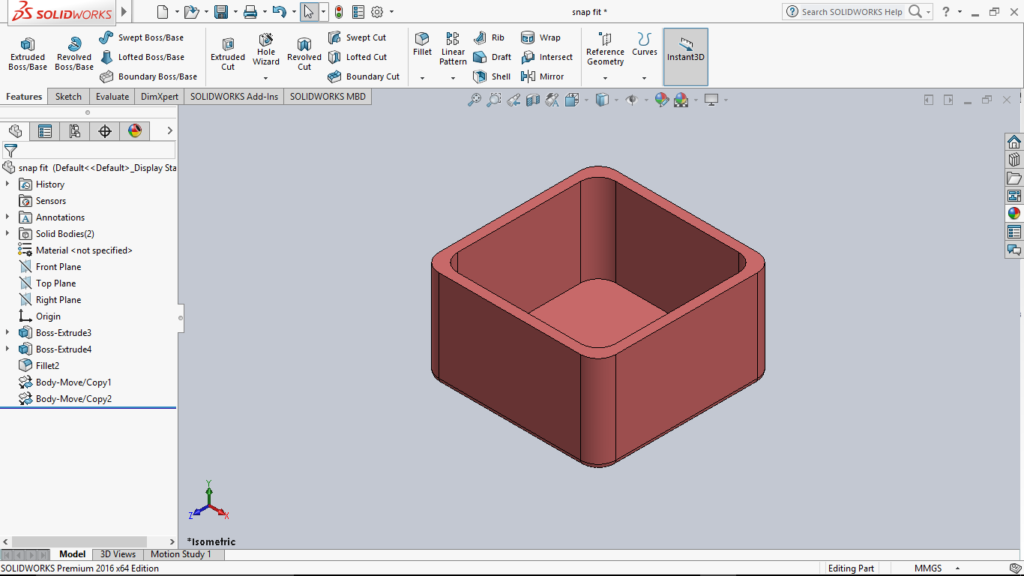Choose Lofted Cut feature
Image resolution: width=1024 pixels, height=576 pixels.
[358, 57]
